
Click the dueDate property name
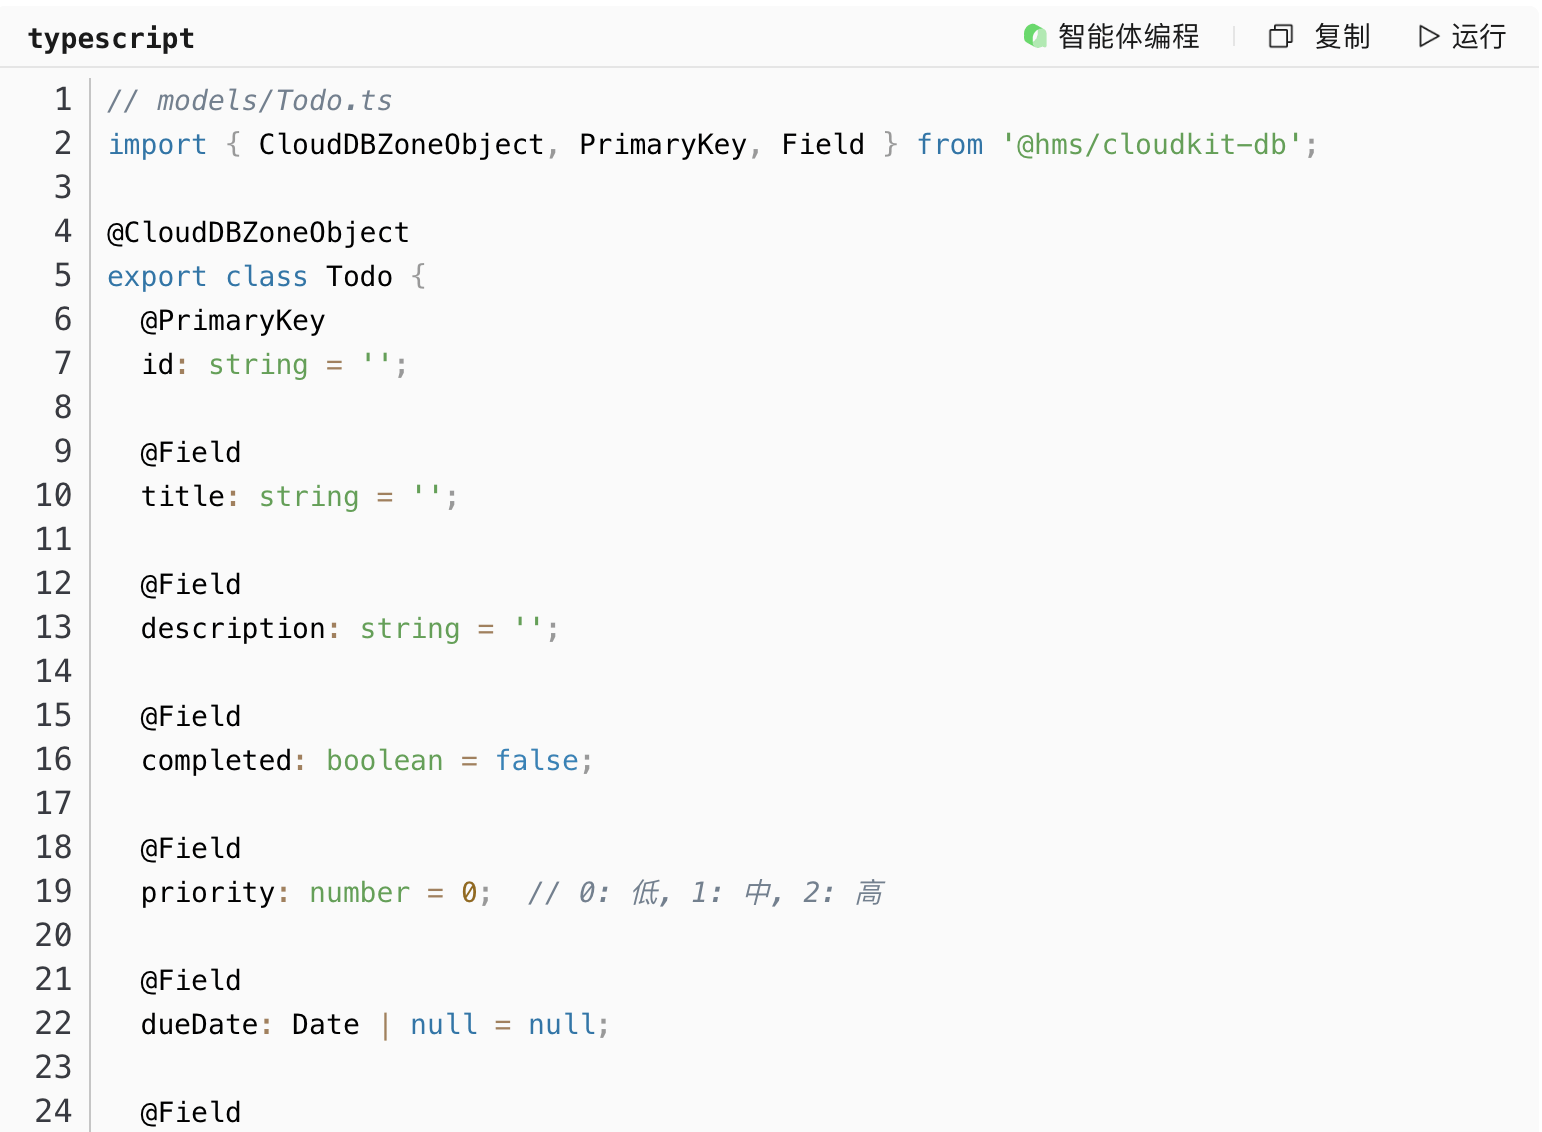[200, 1025]
